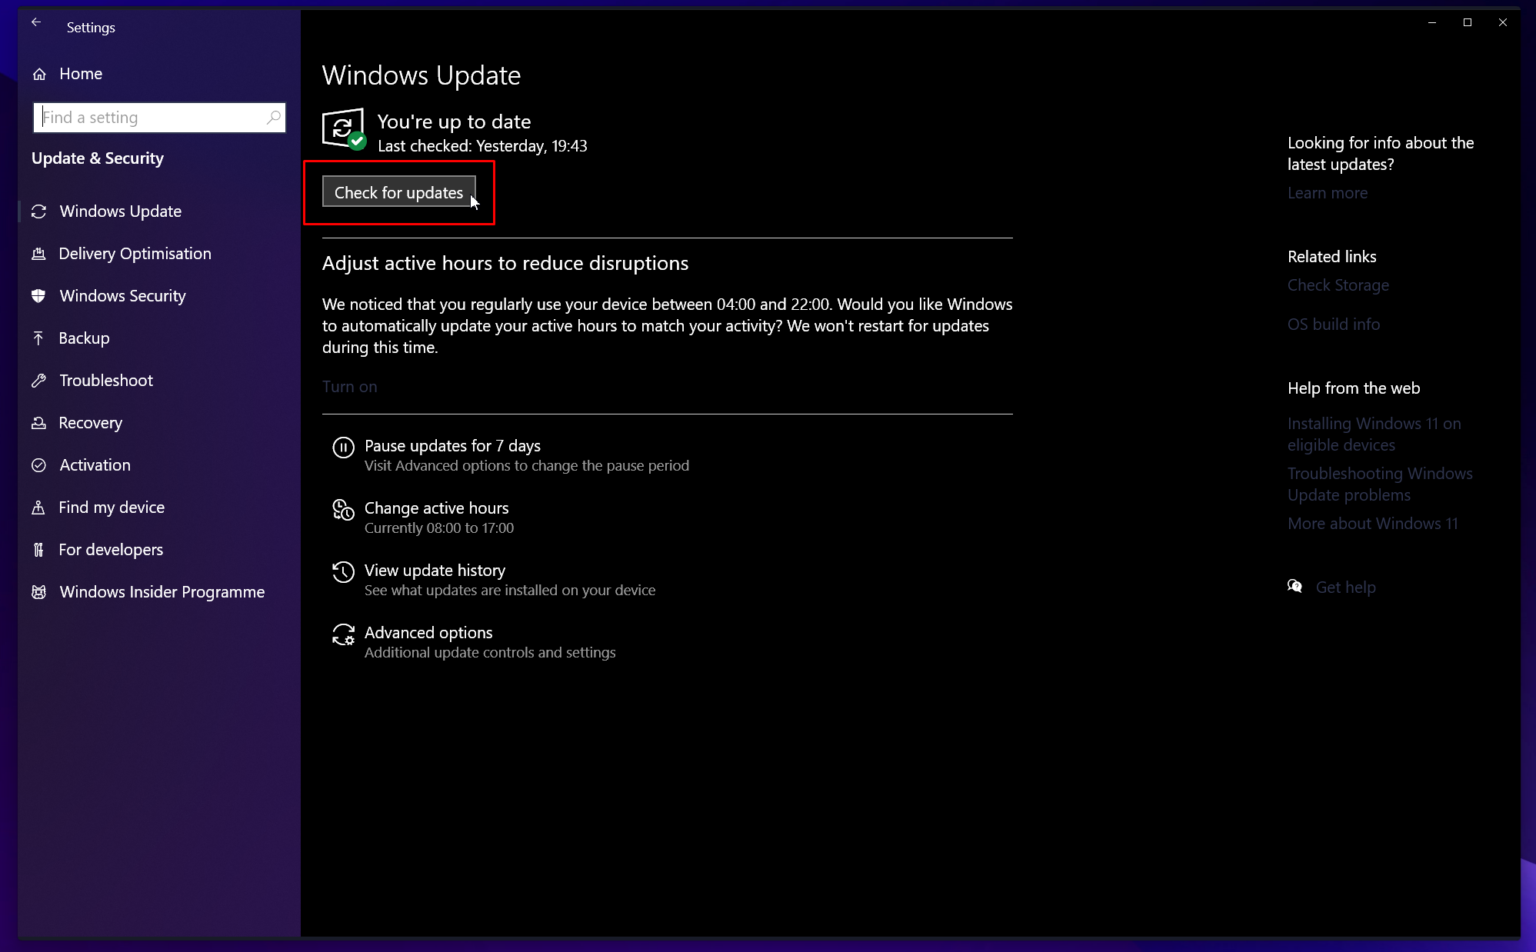
Task: Click the Get help speech bubble icon
Action: pos(1295,587)
